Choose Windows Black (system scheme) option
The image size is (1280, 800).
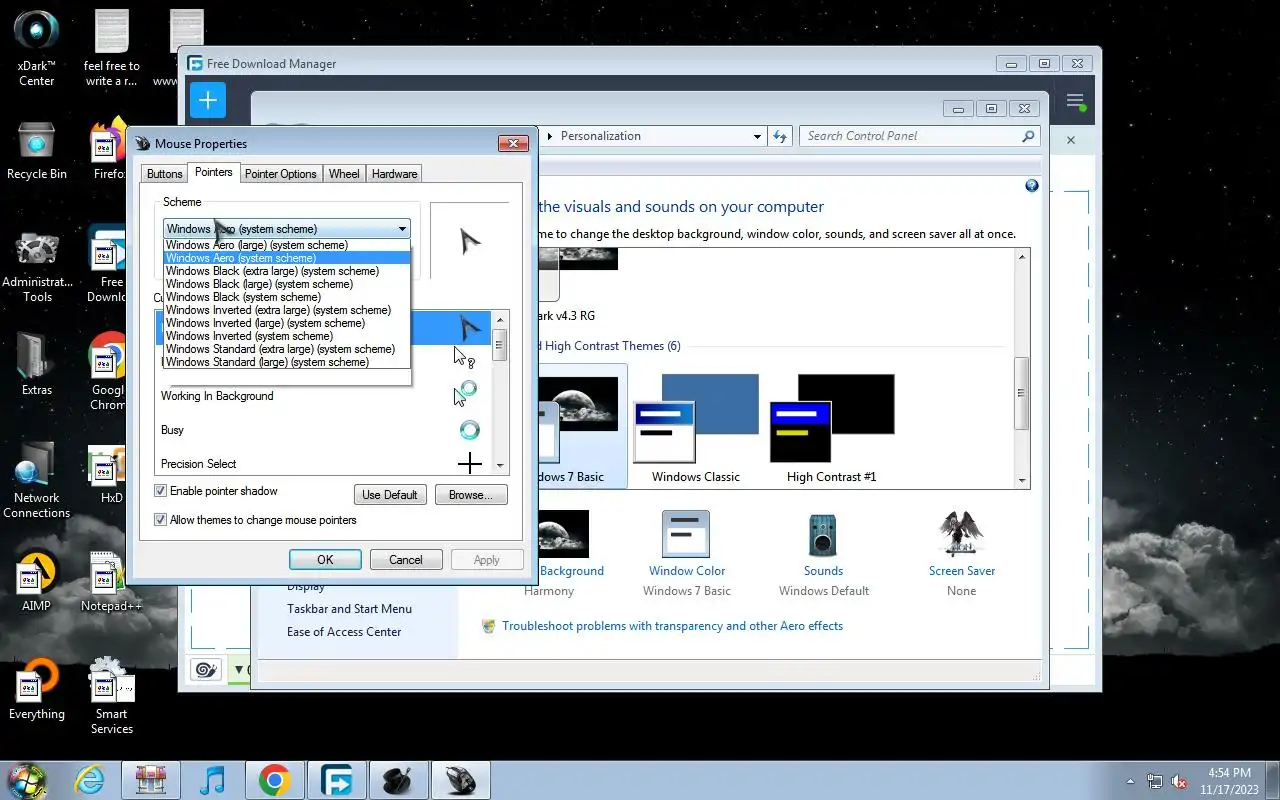286,297
